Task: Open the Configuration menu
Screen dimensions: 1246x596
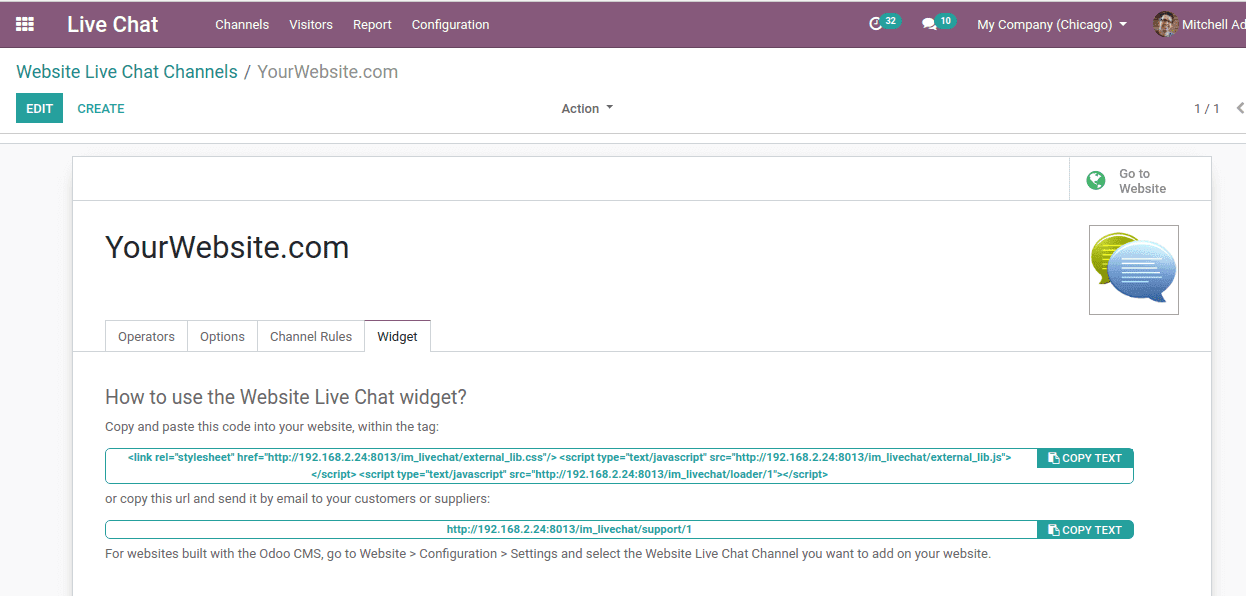Action: coord(451,24)
